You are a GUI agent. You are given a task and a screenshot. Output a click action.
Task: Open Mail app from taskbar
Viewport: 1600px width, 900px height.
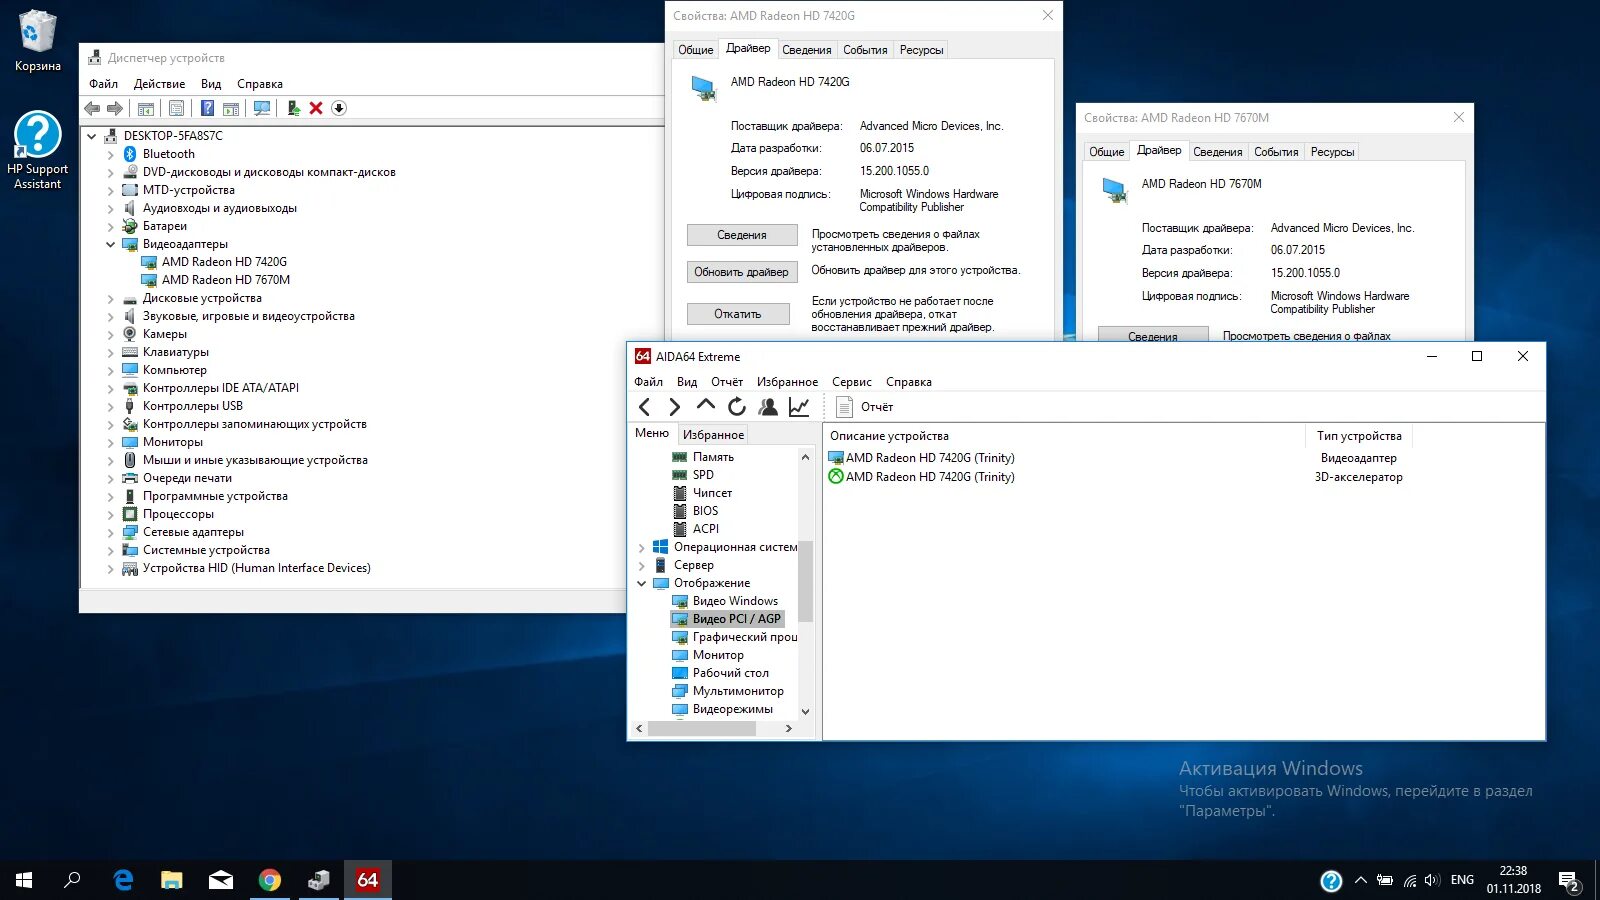pos(221,880)
